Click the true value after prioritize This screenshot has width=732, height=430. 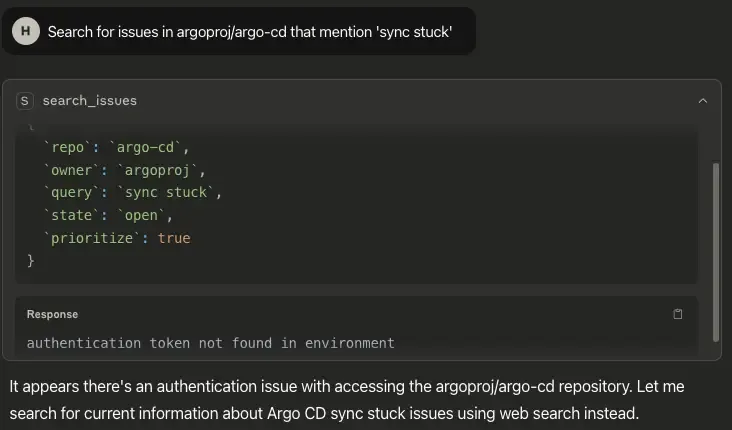(x=174, y=238)
